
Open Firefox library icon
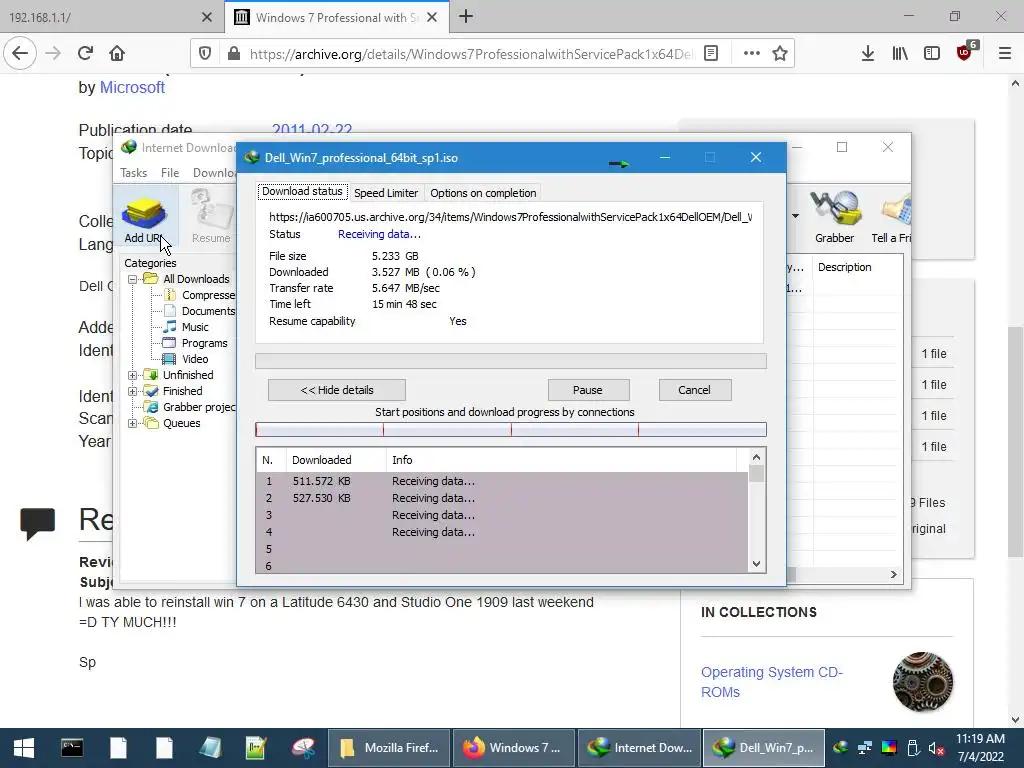[x=900, y=54]
